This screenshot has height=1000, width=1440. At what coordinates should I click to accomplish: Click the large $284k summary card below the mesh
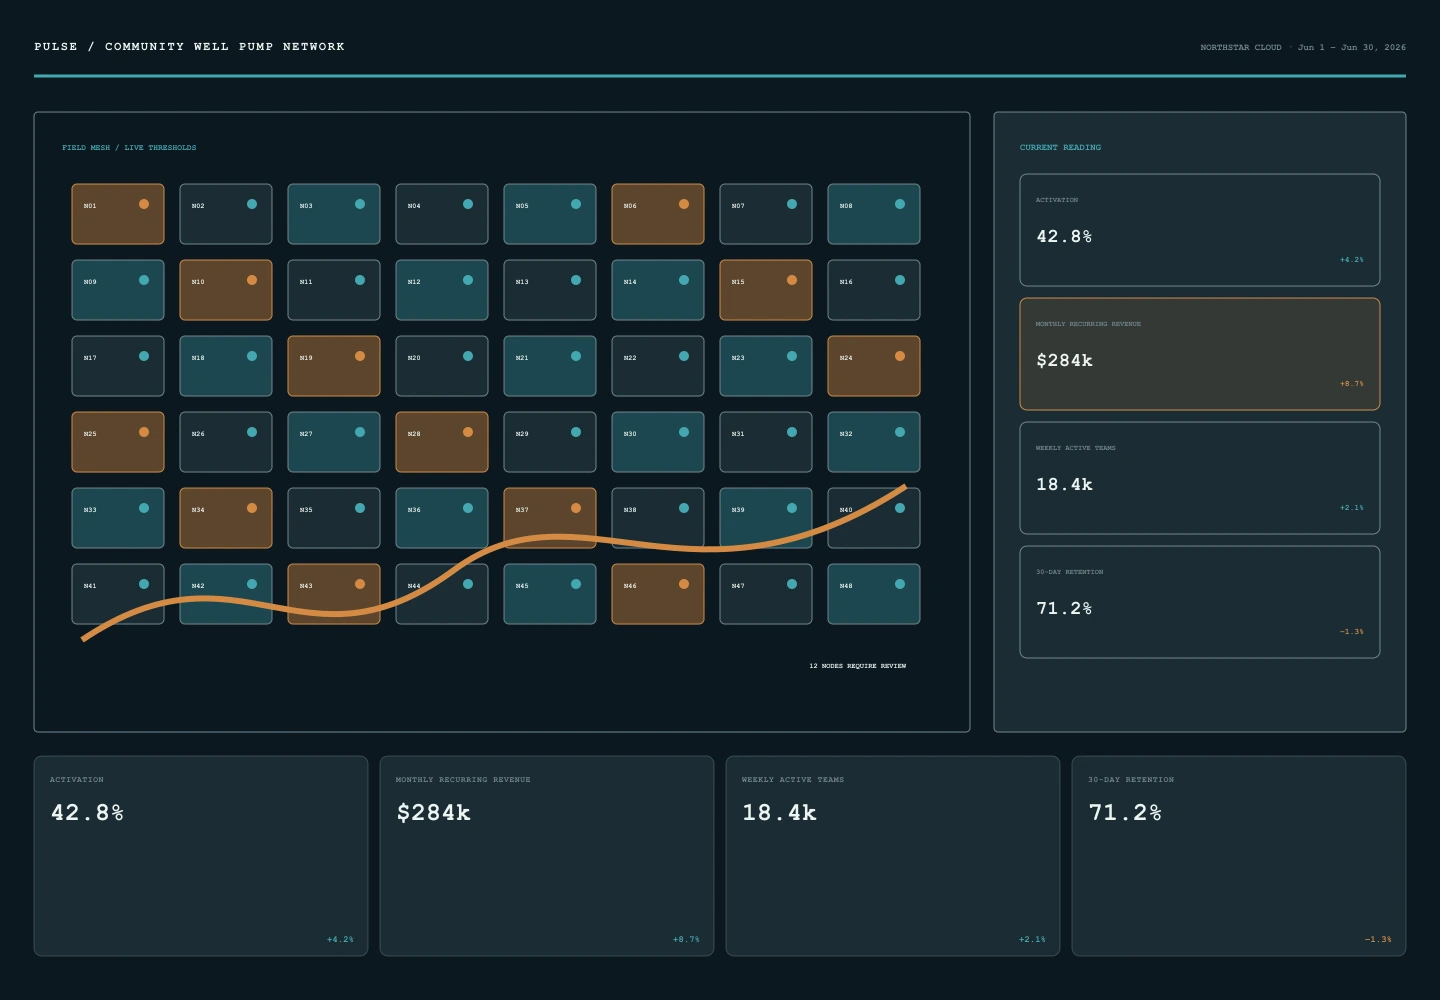coord(547,856)
